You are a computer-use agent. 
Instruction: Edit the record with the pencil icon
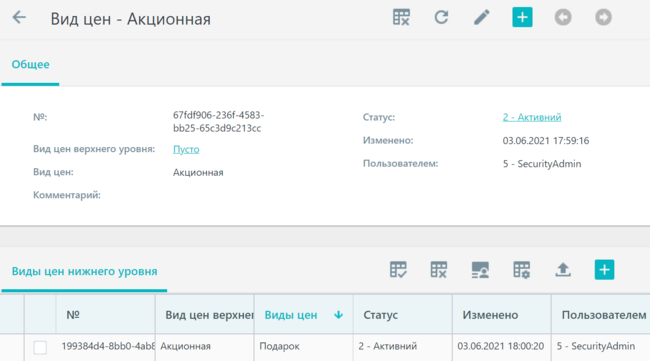point(482,17)
